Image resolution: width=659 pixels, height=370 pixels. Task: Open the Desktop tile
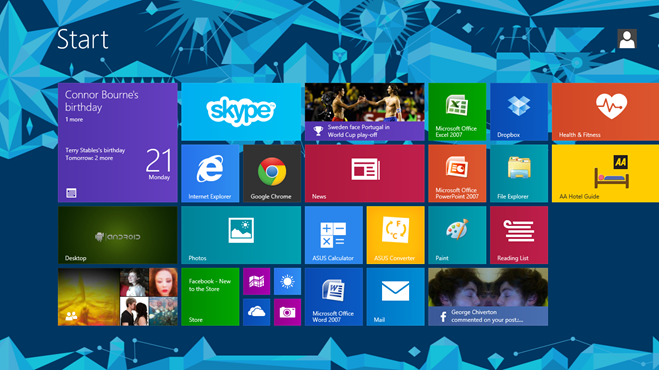click(x=118, y=235)
